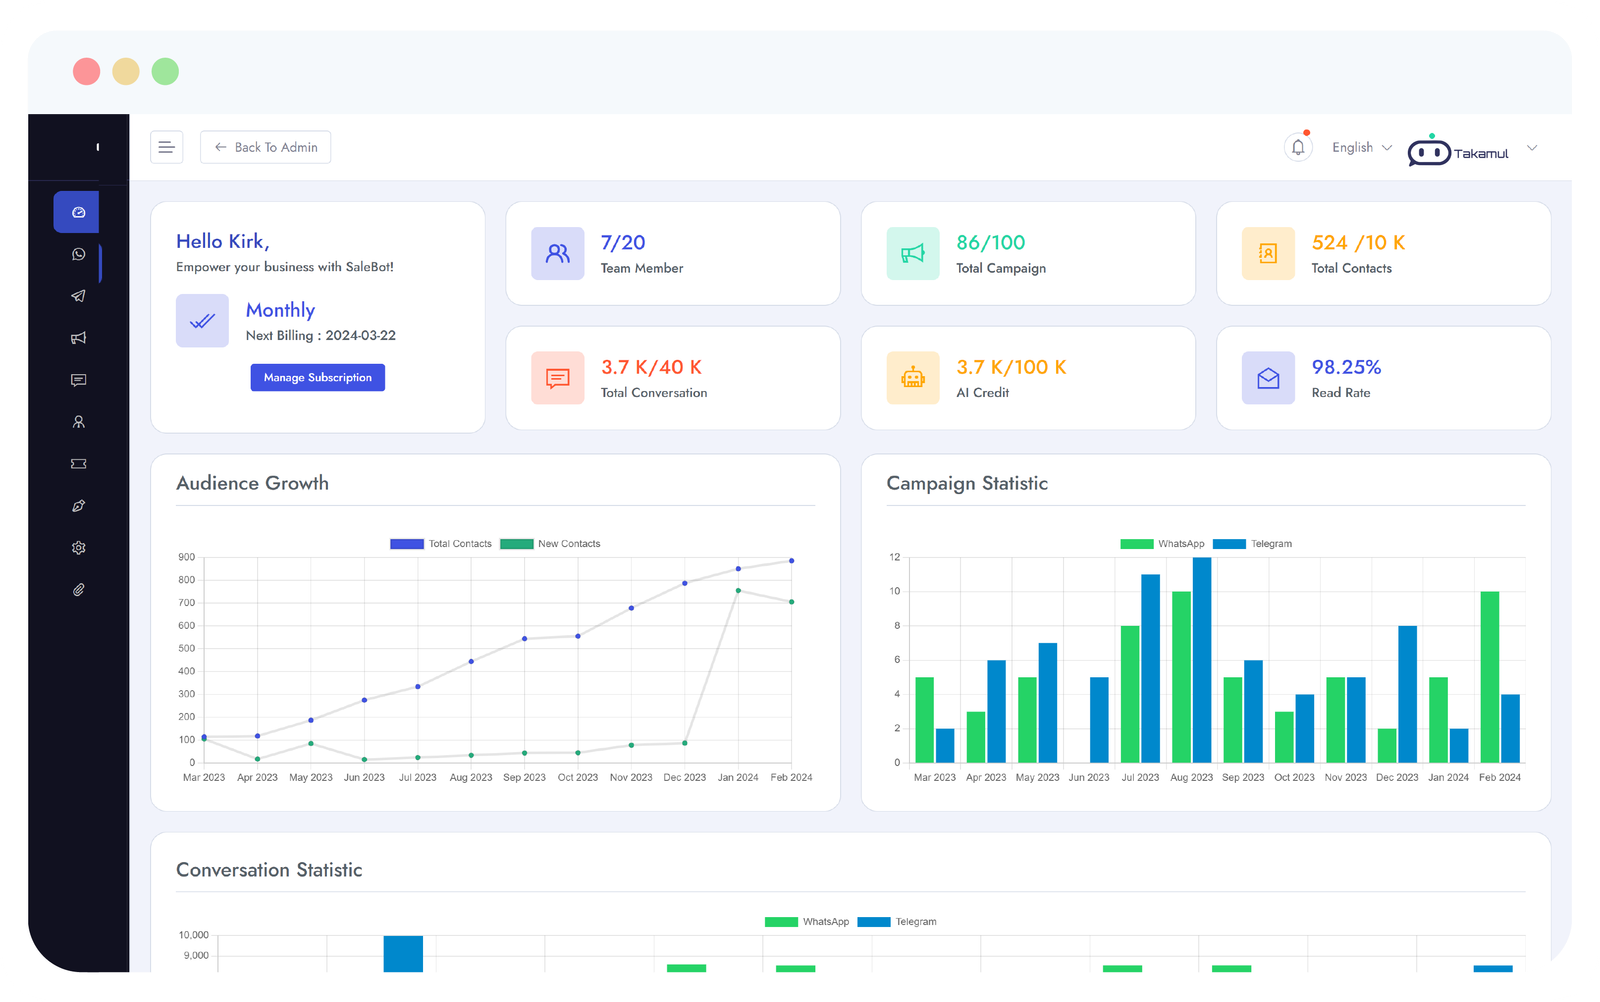This screenshot has height=1002, width=1600.
Task: Open the WhatsApp section from the sidebar
Action: pyautogui.click(x=78, y=254)
